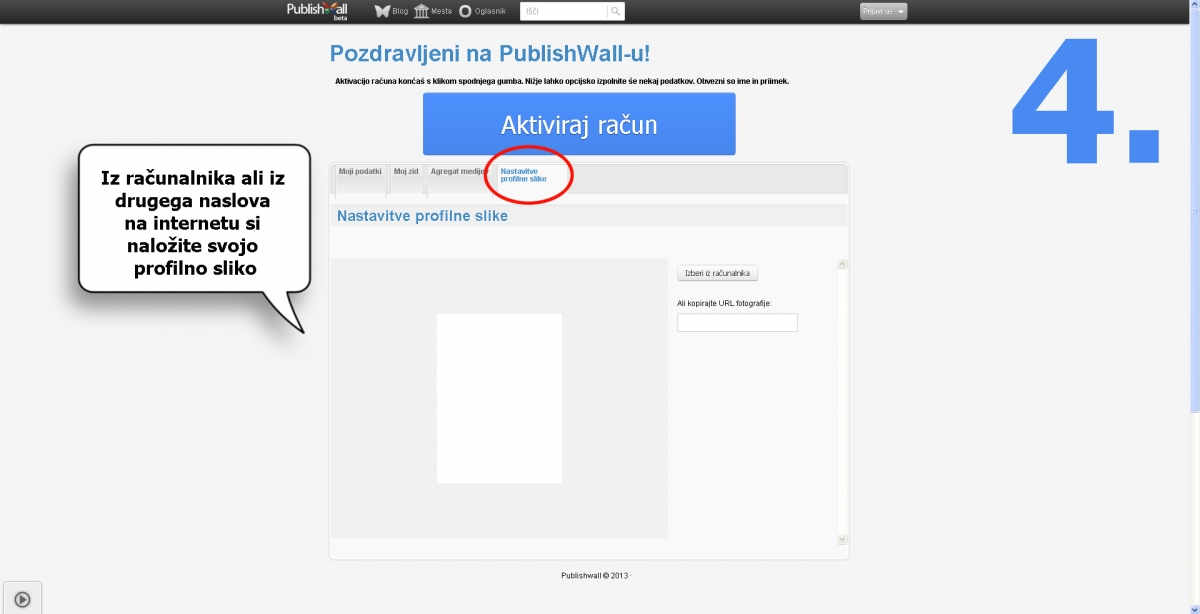Click the 'Izberi iz računalnika' button
Screen dimensions: 1200x614
pos(718,273)
